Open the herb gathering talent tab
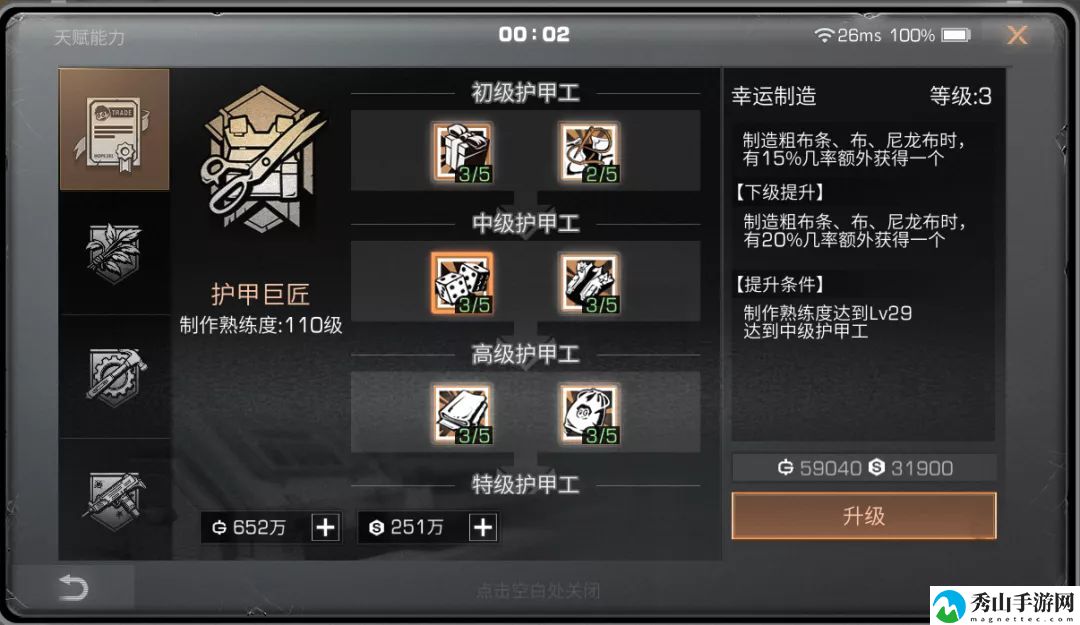This screenshot has width=1080, height=625. 114,253
